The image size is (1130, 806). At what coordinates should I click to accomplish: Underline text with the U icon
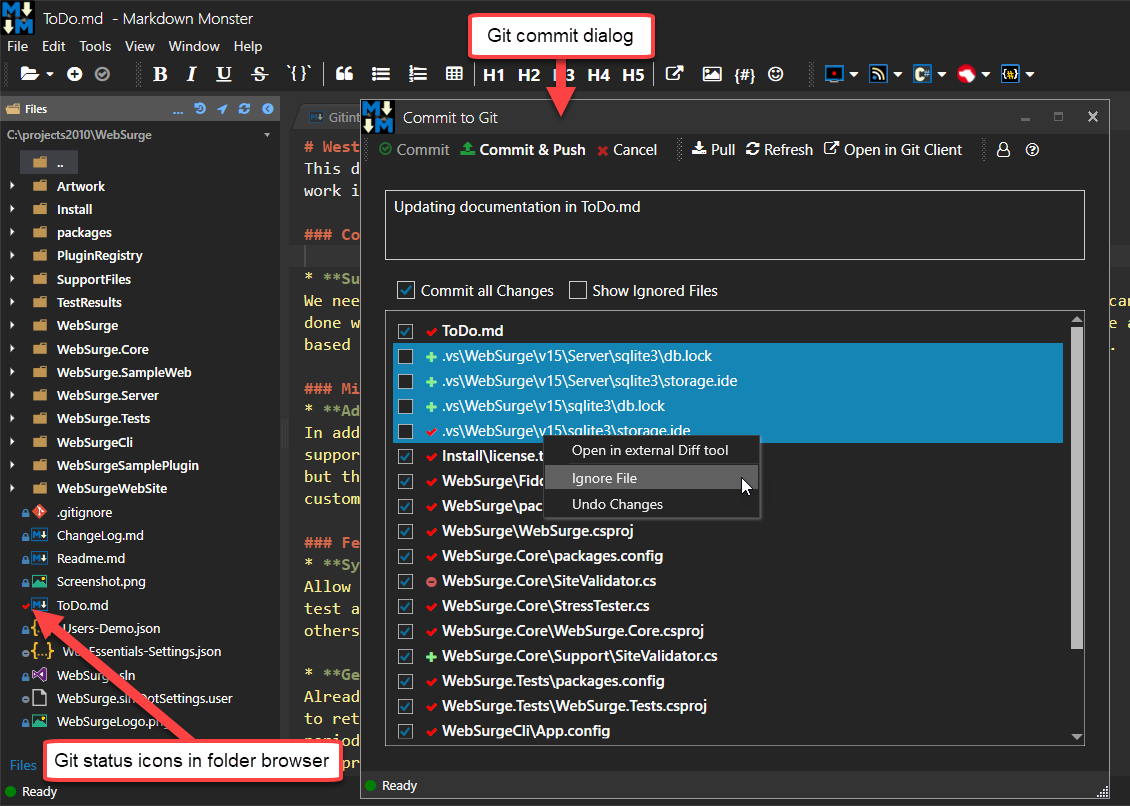[x=224, y=74]
